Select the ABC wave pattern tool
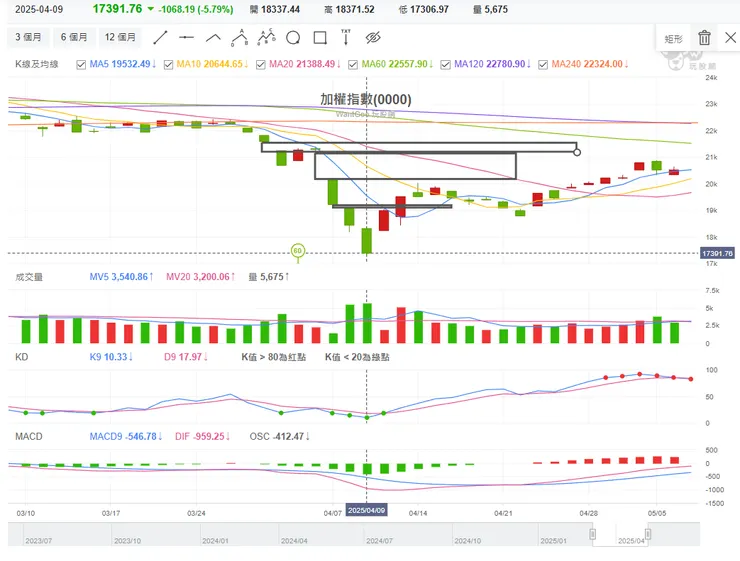The height and width of the screenshot is (561, 740). click(240, 37)
